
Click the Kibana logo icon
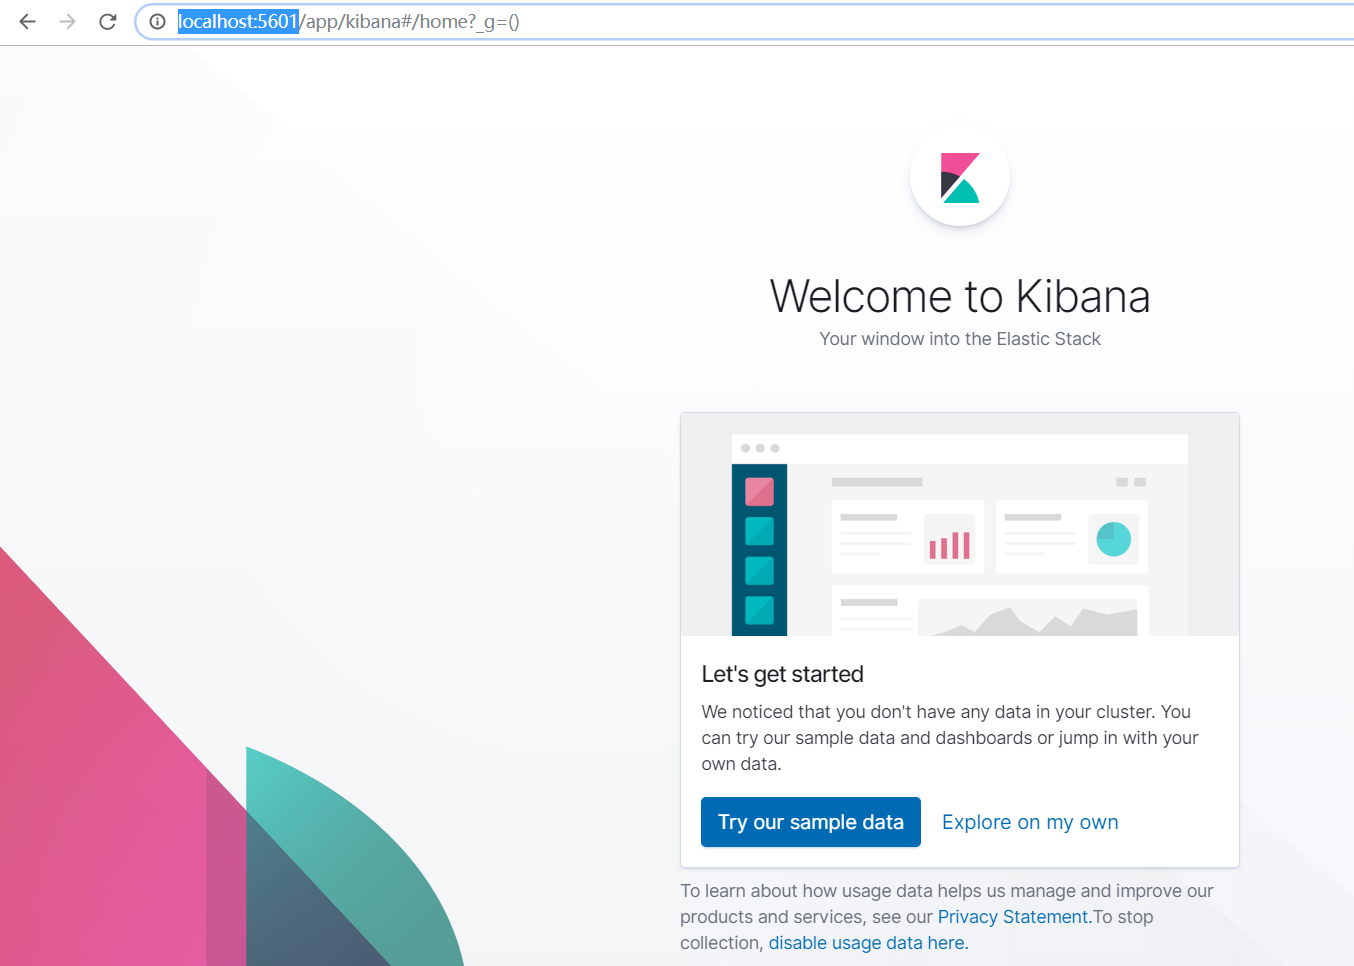point(960,177)
